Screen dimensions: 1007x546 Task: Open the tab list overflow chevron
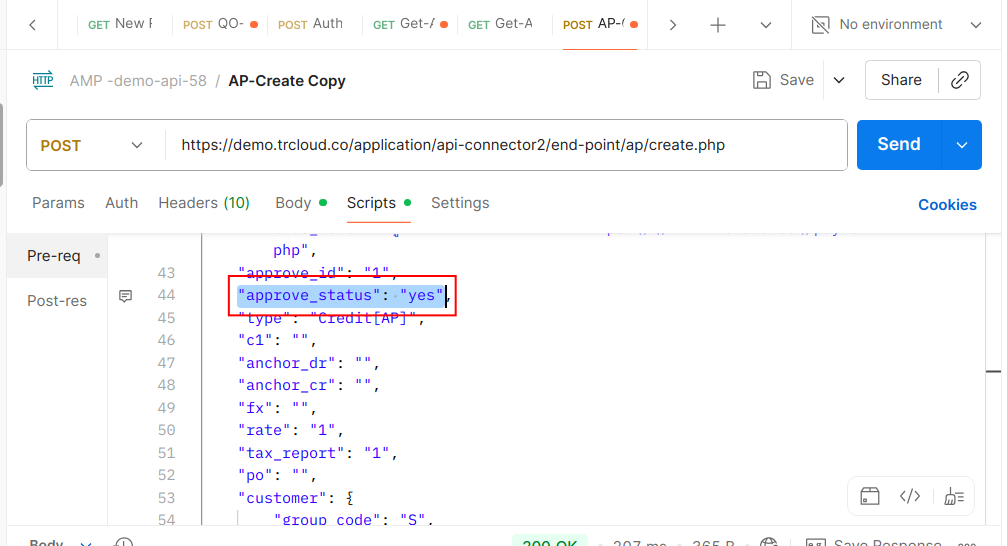tap(766, 25)
